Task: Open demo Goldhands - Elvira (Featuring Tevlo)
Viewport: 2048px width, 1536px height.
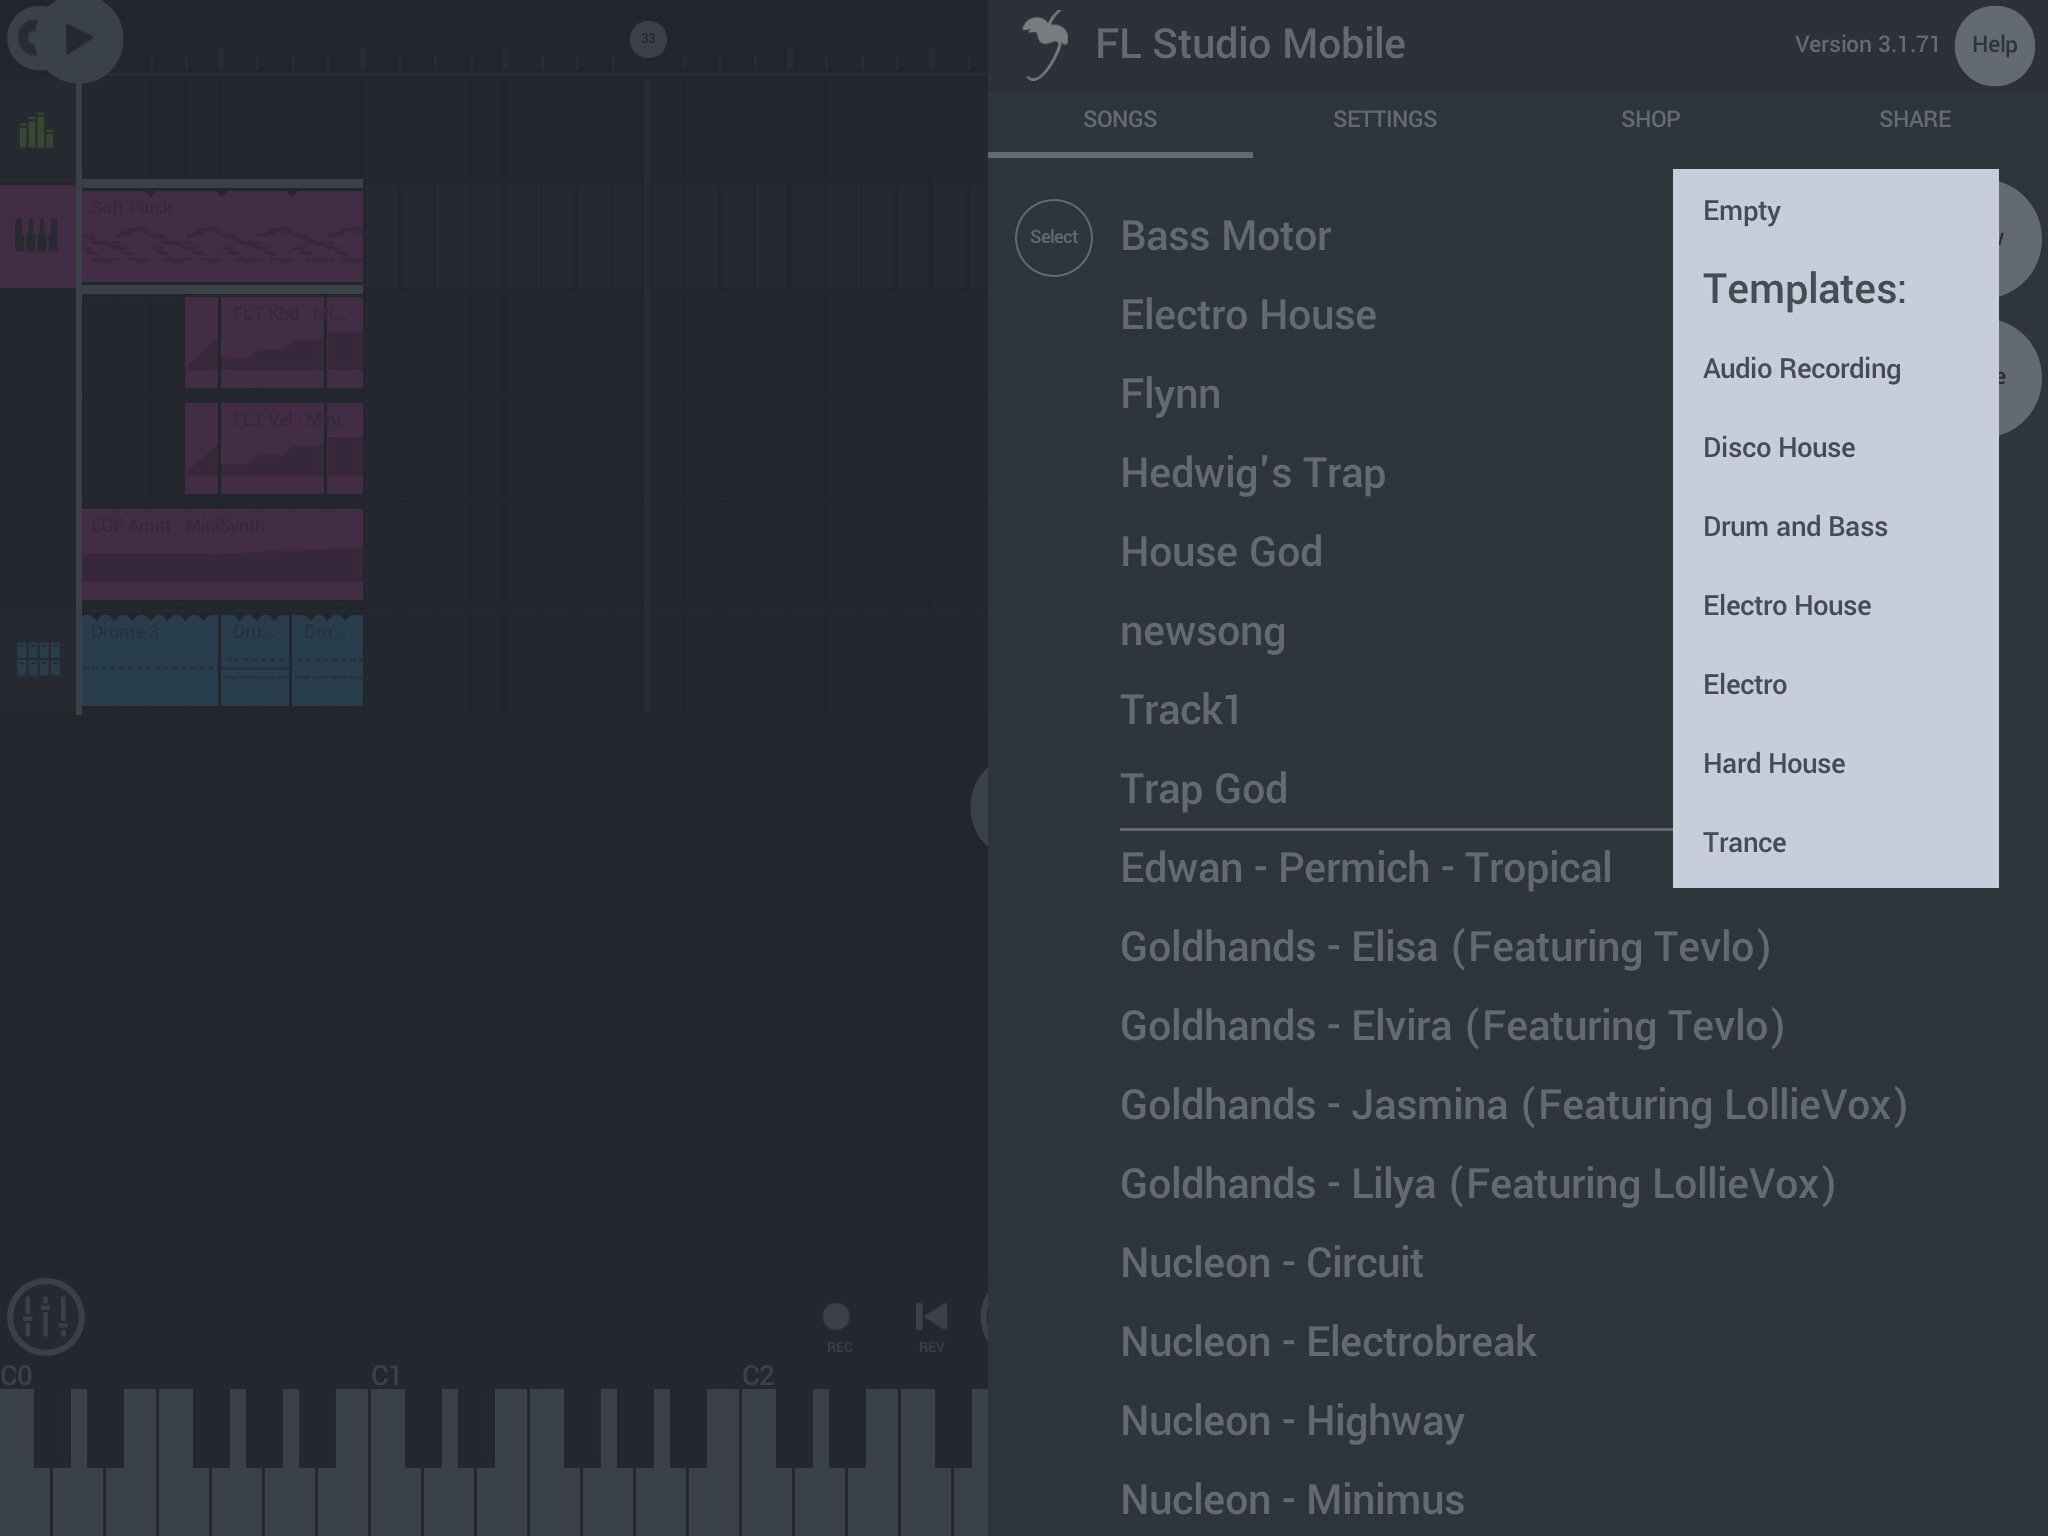Action: (1452, 1027)
